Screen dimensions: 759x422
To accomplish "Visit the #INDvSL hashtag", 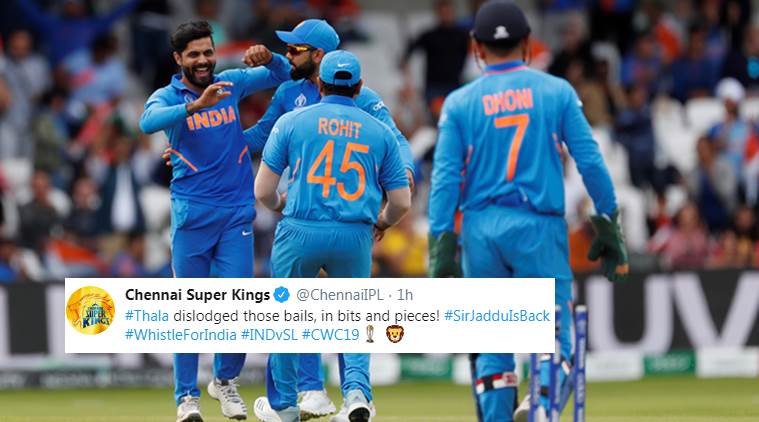I will click(269, 334).
